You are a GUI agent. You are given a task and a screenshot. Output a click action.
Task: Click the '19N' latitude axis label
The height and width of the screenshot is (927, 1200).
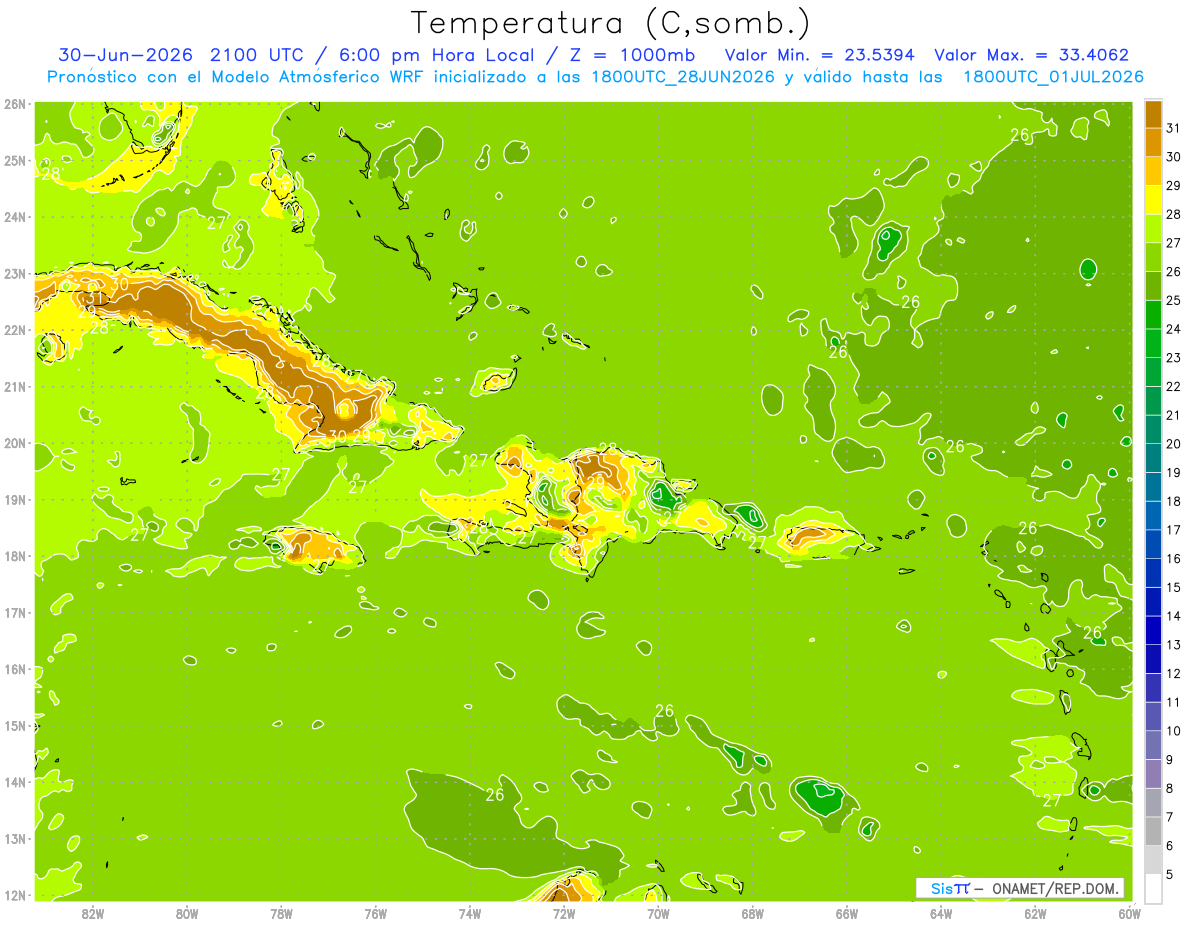pyautogui.click(x=15, y=499)
